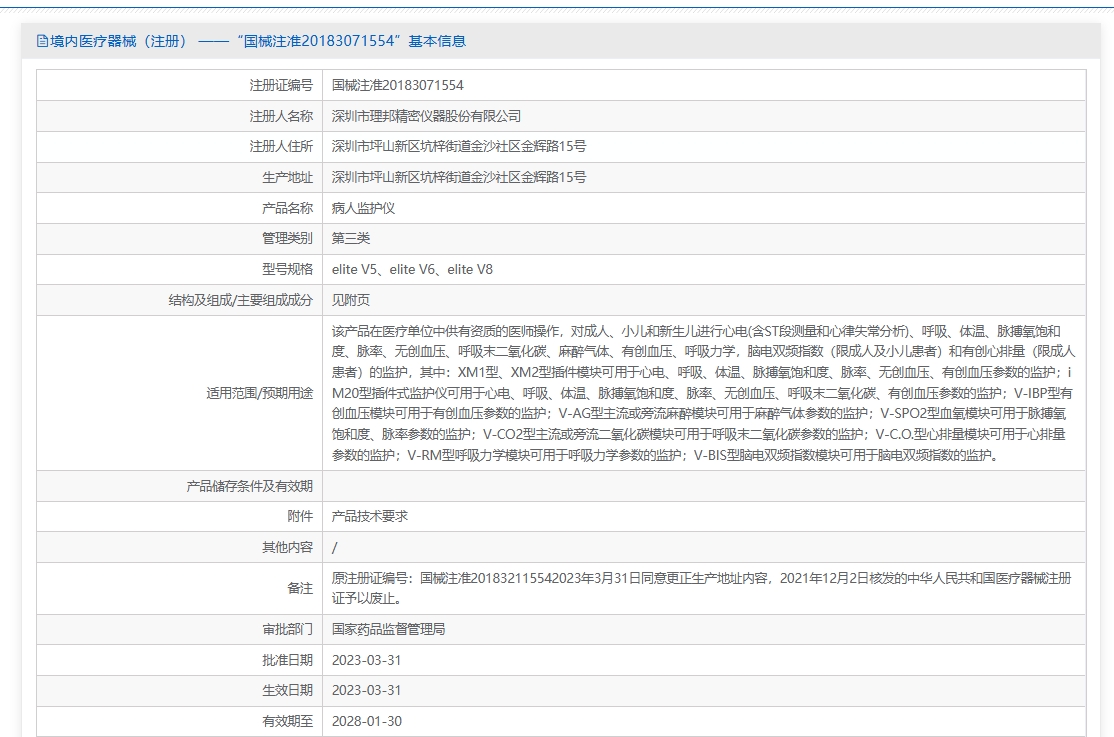Select the slash value in 其他内容 row
The width and height of the screenshot is (1114, 737).
coord(335,547)
